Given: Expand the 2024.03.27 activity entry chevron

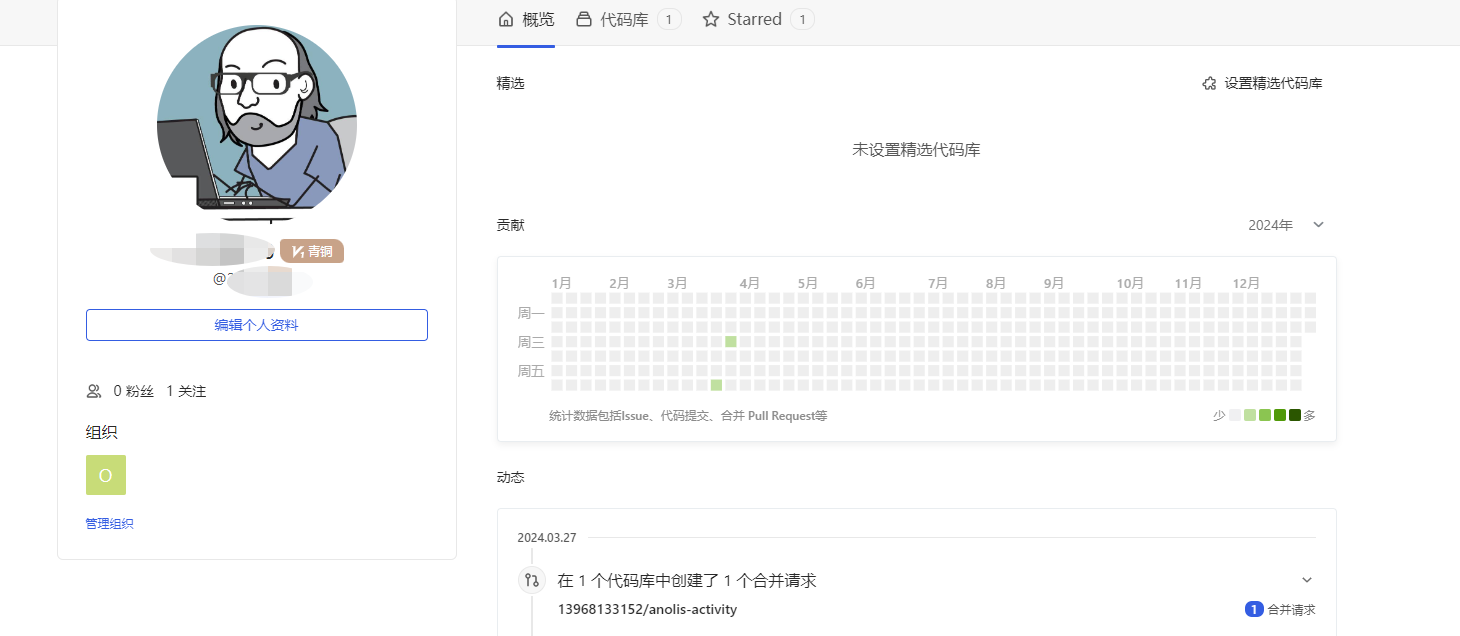Looking at the screenshot, I should coord(1307,579).
